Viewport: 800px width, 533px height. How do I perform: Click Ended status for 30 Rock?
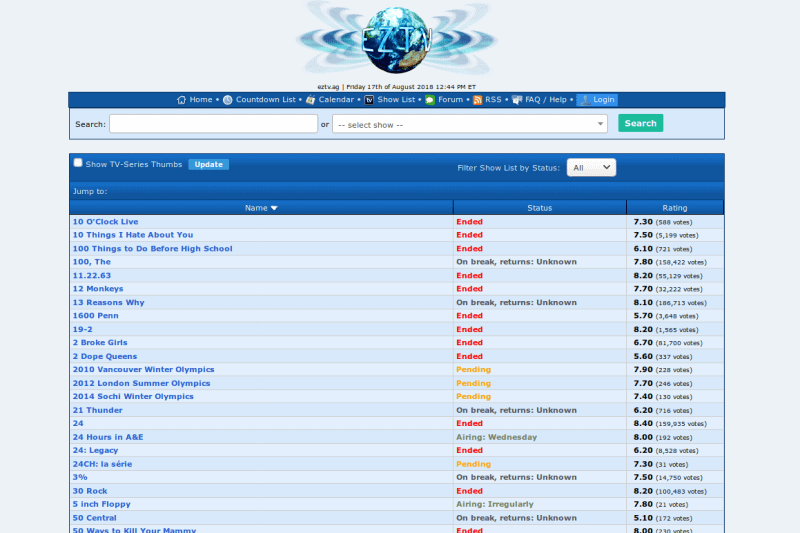click(x=469, y=491)
